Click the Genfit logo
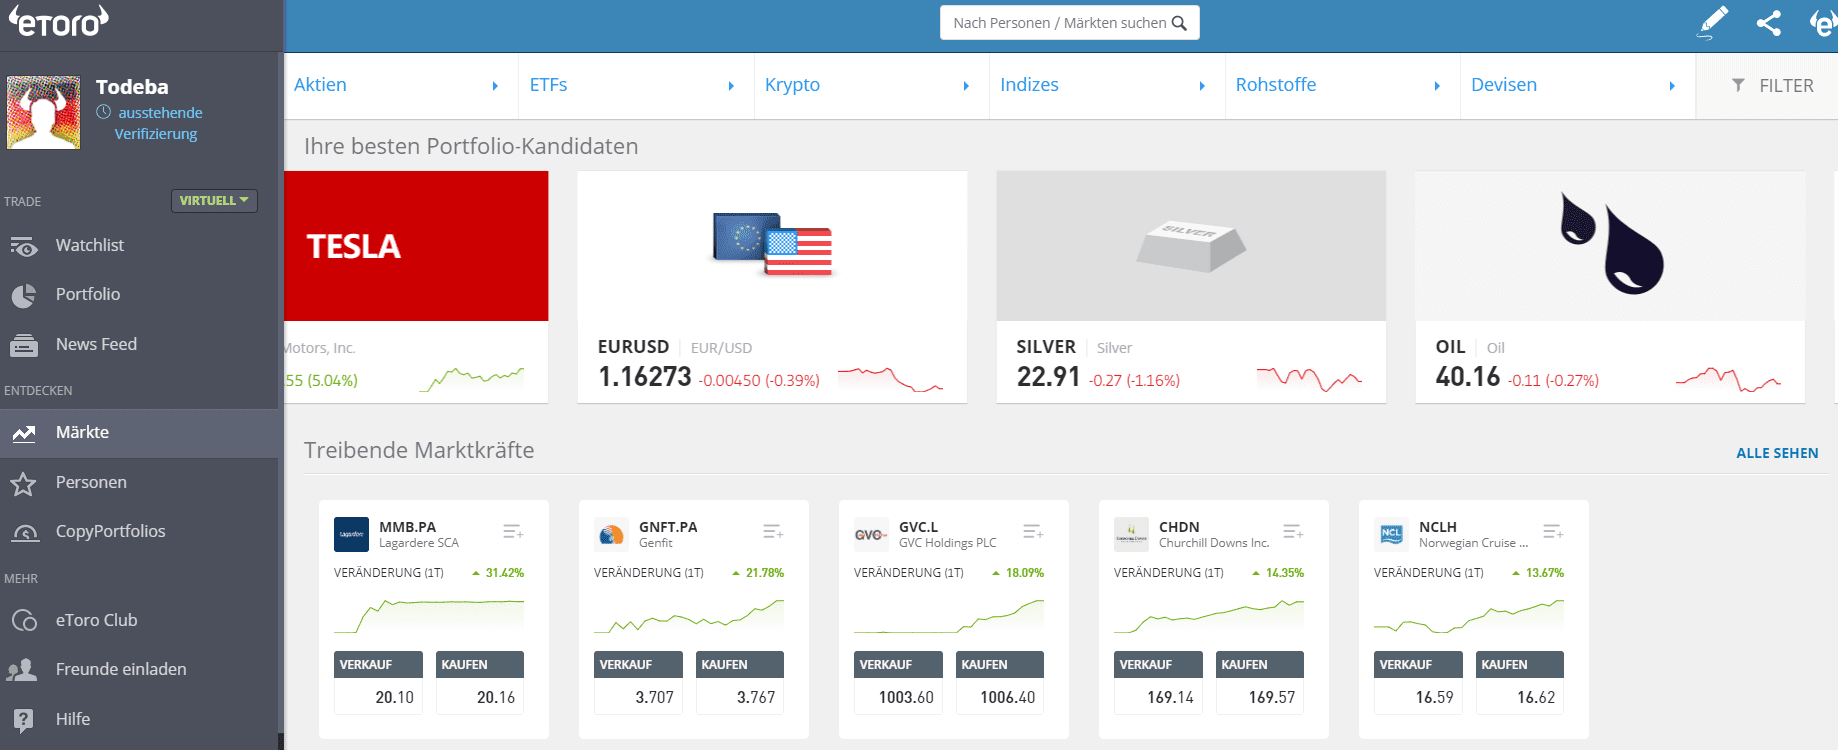This screenshot has height=750, width=1838. coord(611,534)
